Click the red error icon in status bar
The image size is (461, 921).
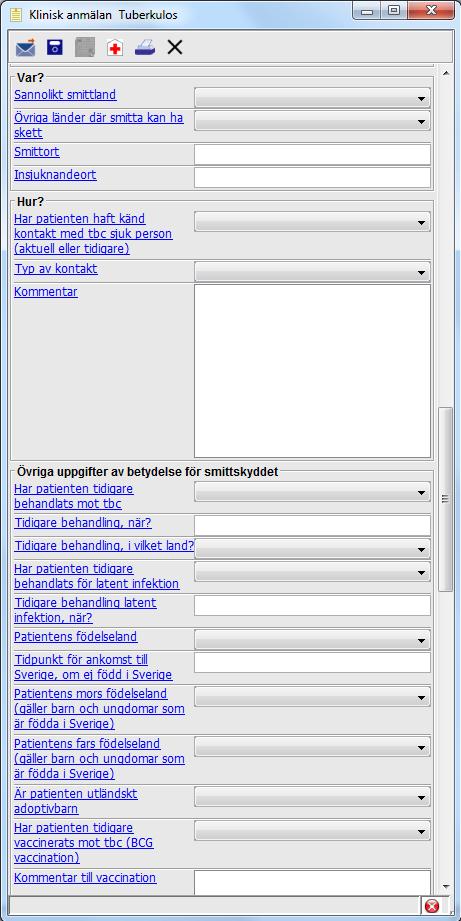432,906
